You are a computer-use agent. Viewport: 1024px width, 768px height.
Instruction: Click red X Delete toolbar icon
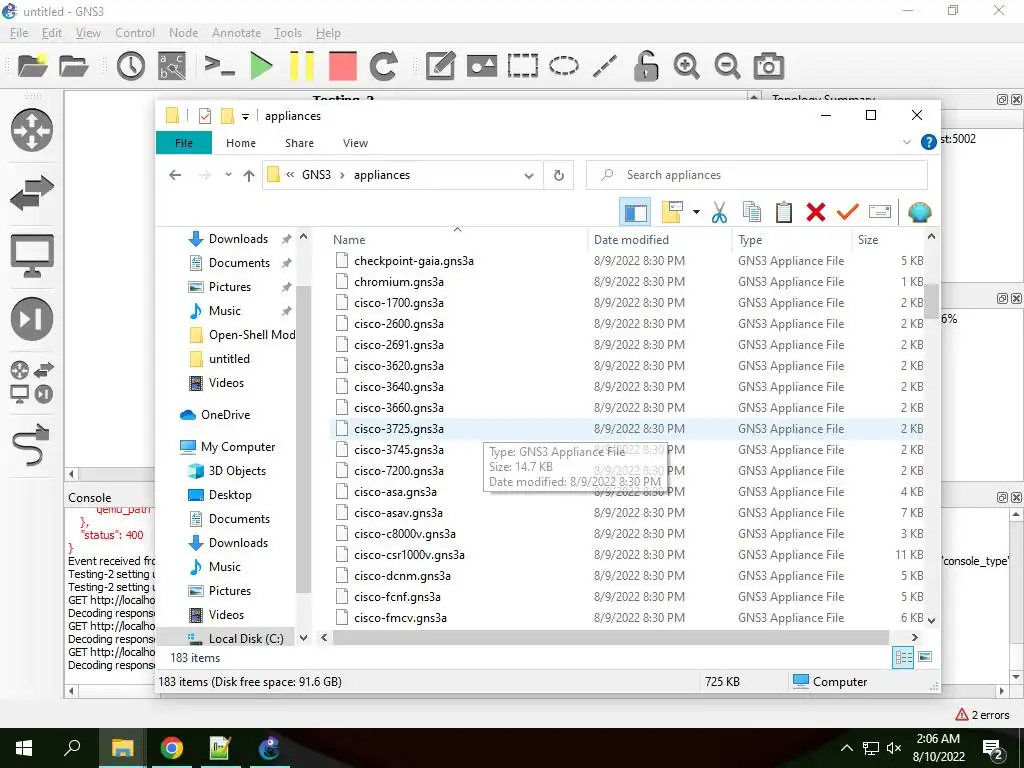point(816,212)
